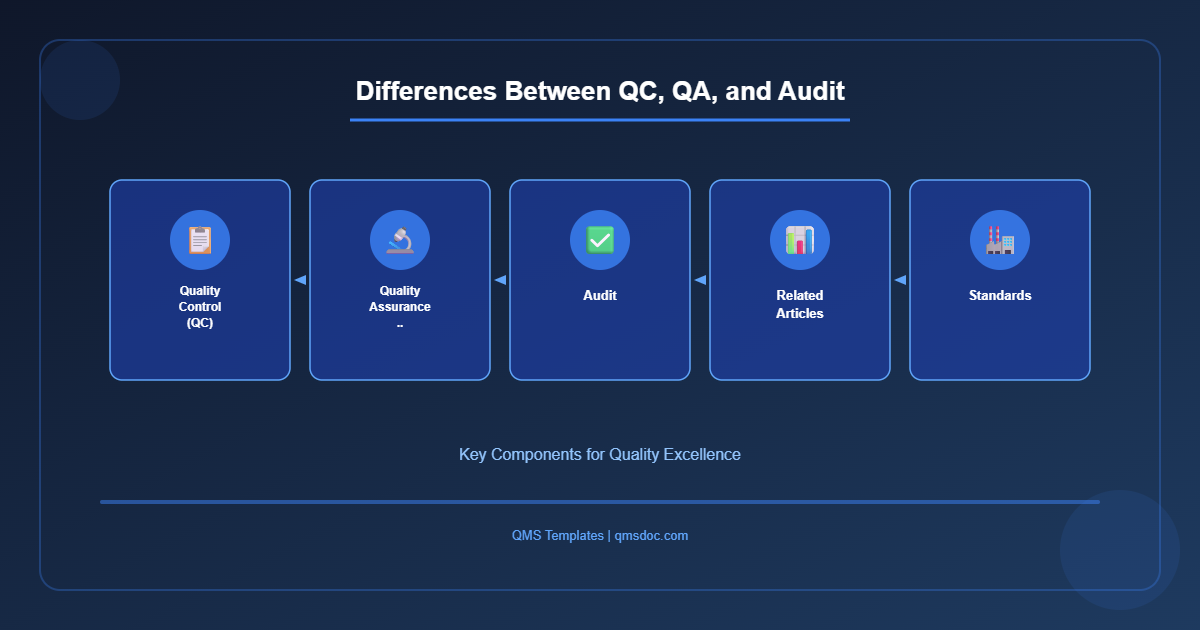Screen dimensions: 1200x630
Task: Select the microscope icon above Quality Assurance
Action: point(400,240)
